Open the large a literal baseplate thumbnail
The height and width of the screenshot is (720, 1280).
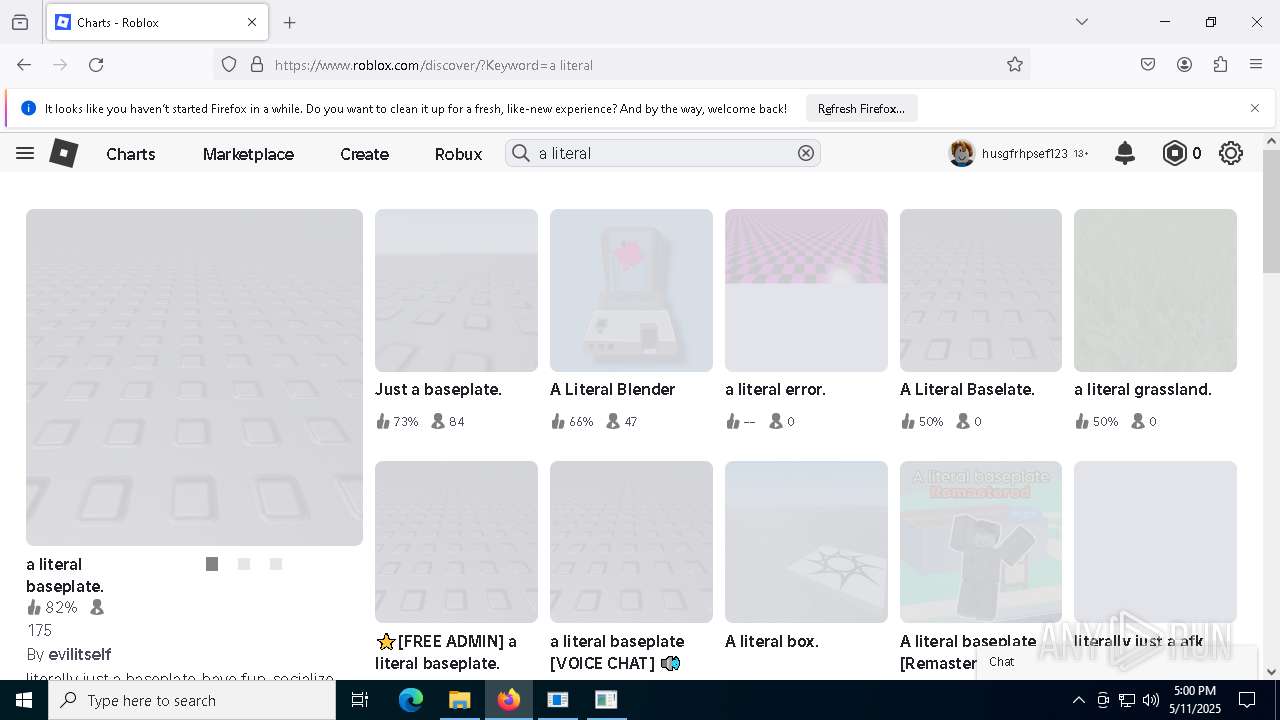click(194, 377)
